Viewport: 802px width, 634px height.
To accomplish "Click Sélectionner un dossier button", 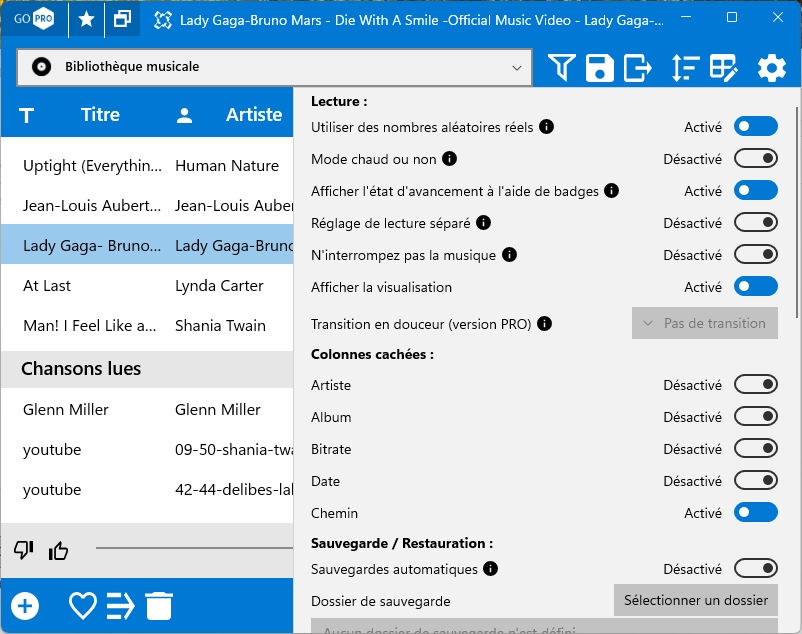I will [x=696, y=600].
